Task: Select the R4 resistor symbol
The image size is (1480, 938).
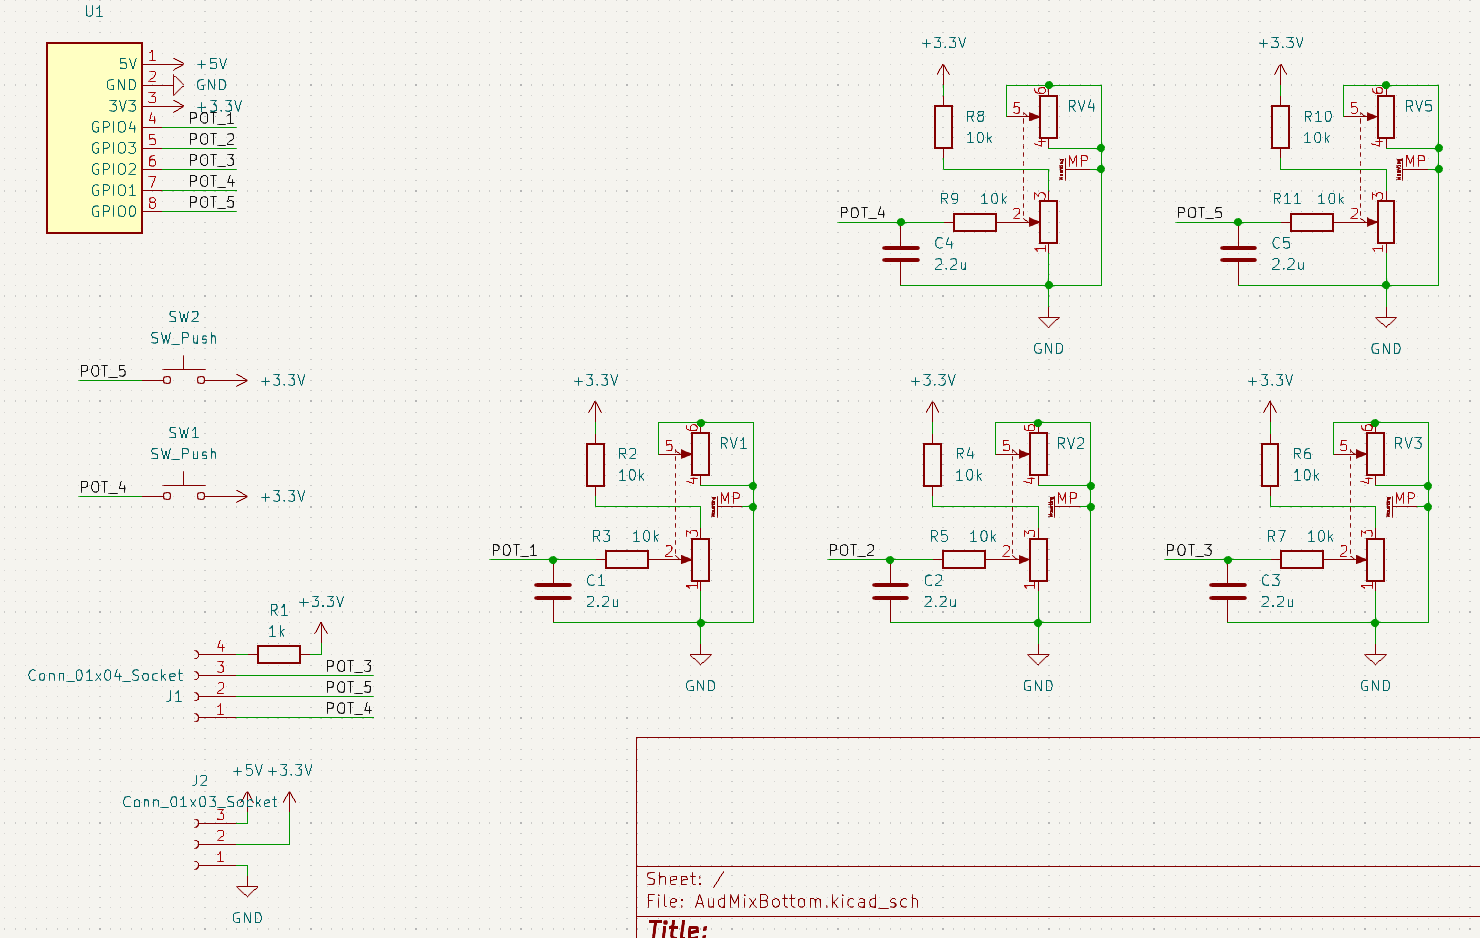Action: (933, 464)
